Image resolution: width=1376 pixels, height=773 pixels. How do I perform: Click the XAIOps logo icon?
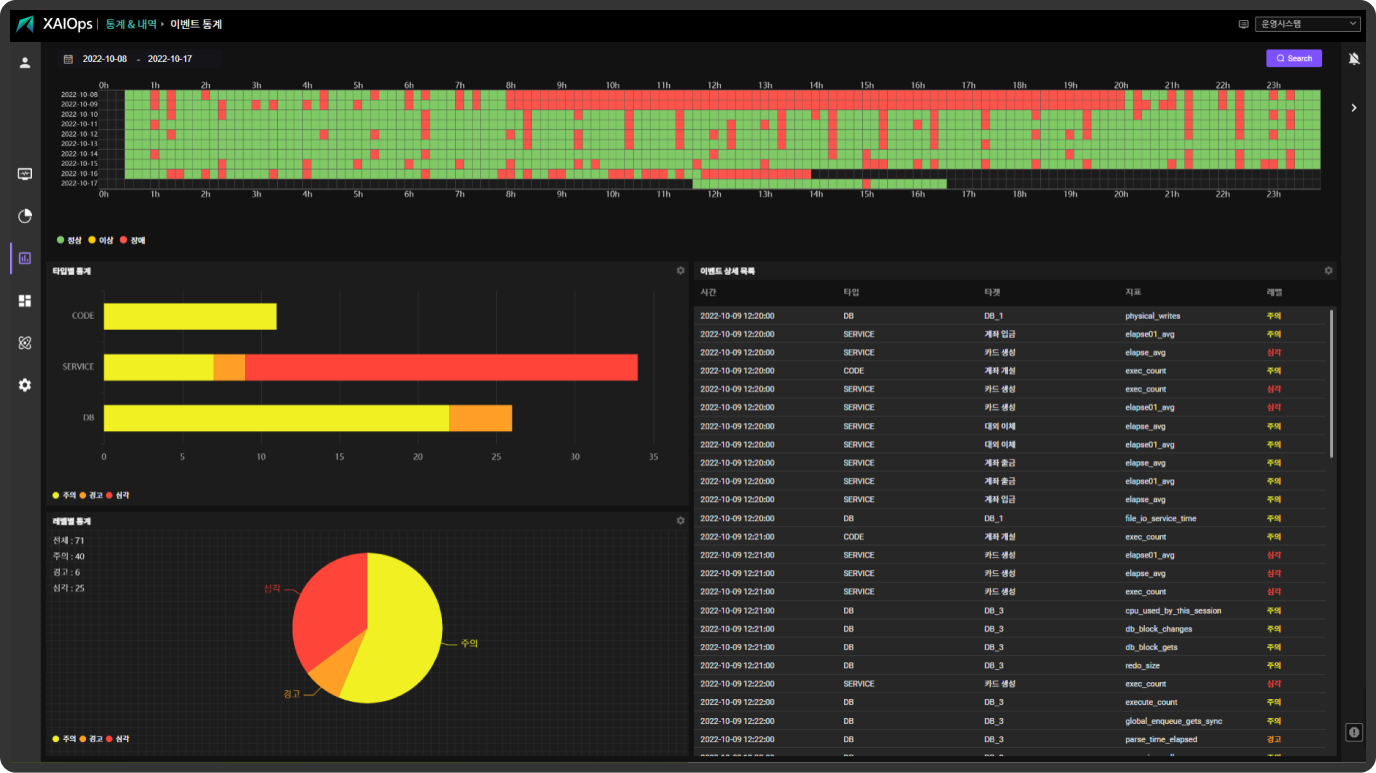(x=26, y=24)
